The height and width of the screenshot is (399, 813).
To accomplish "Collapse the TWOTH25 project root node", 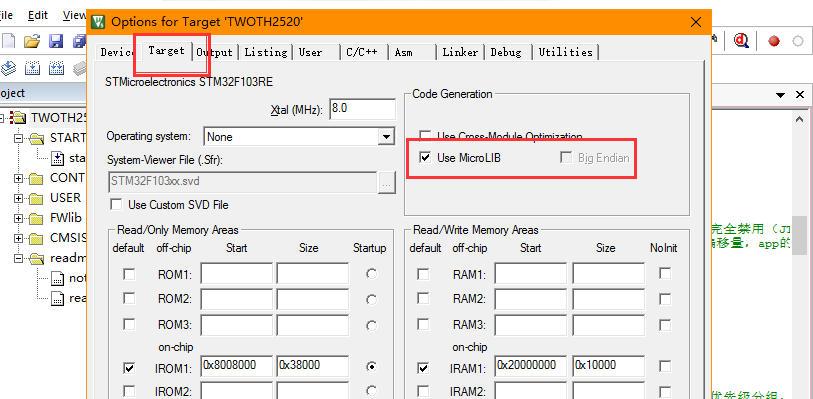I will pos(1,118).
